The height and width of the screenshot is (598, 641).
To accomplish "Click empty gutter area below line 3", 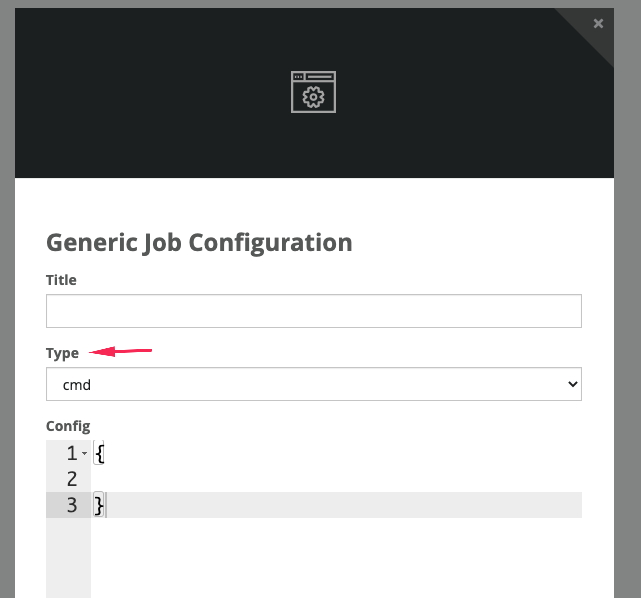I will point(68,558).
